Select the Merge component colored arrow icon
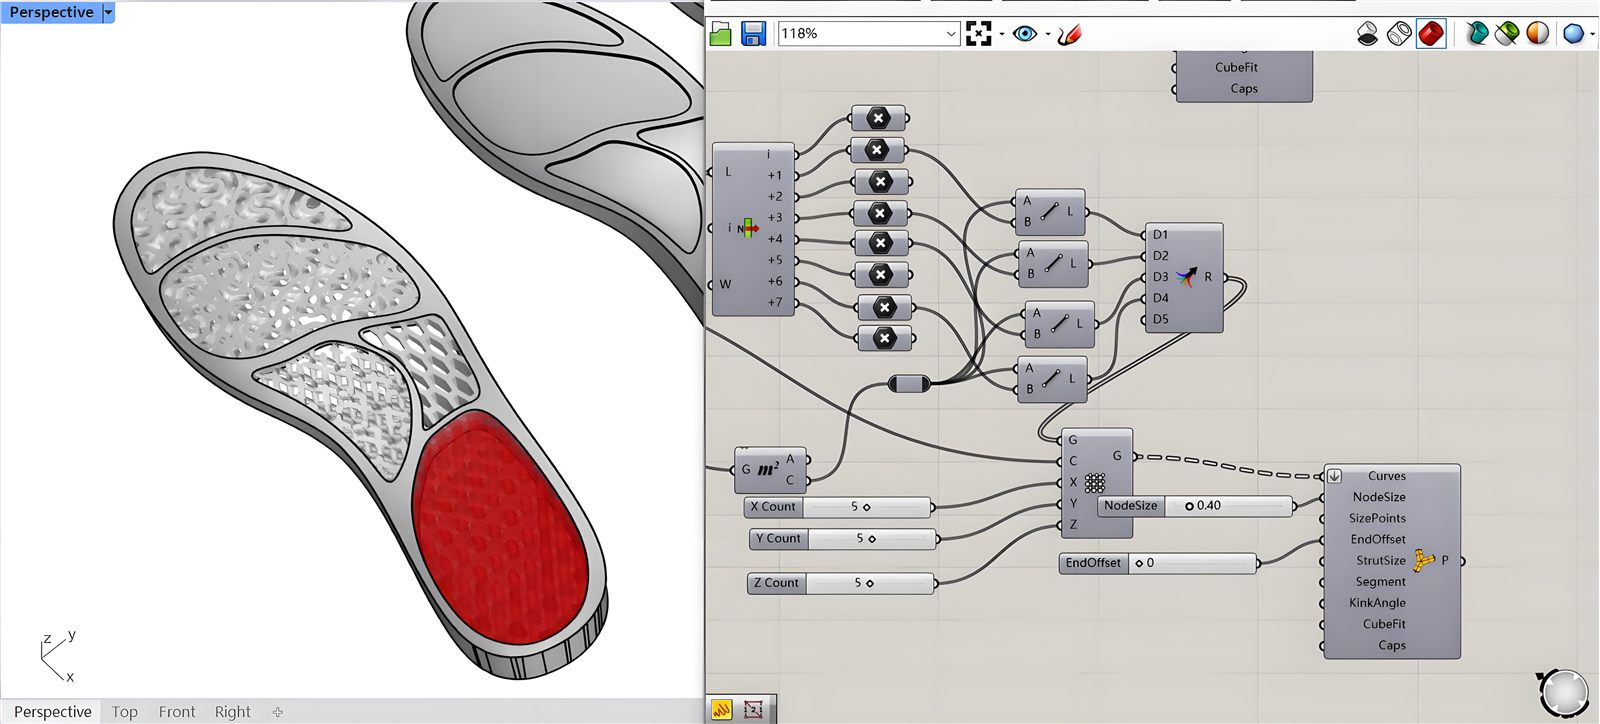1600x724 pixels. point(1186,277)
